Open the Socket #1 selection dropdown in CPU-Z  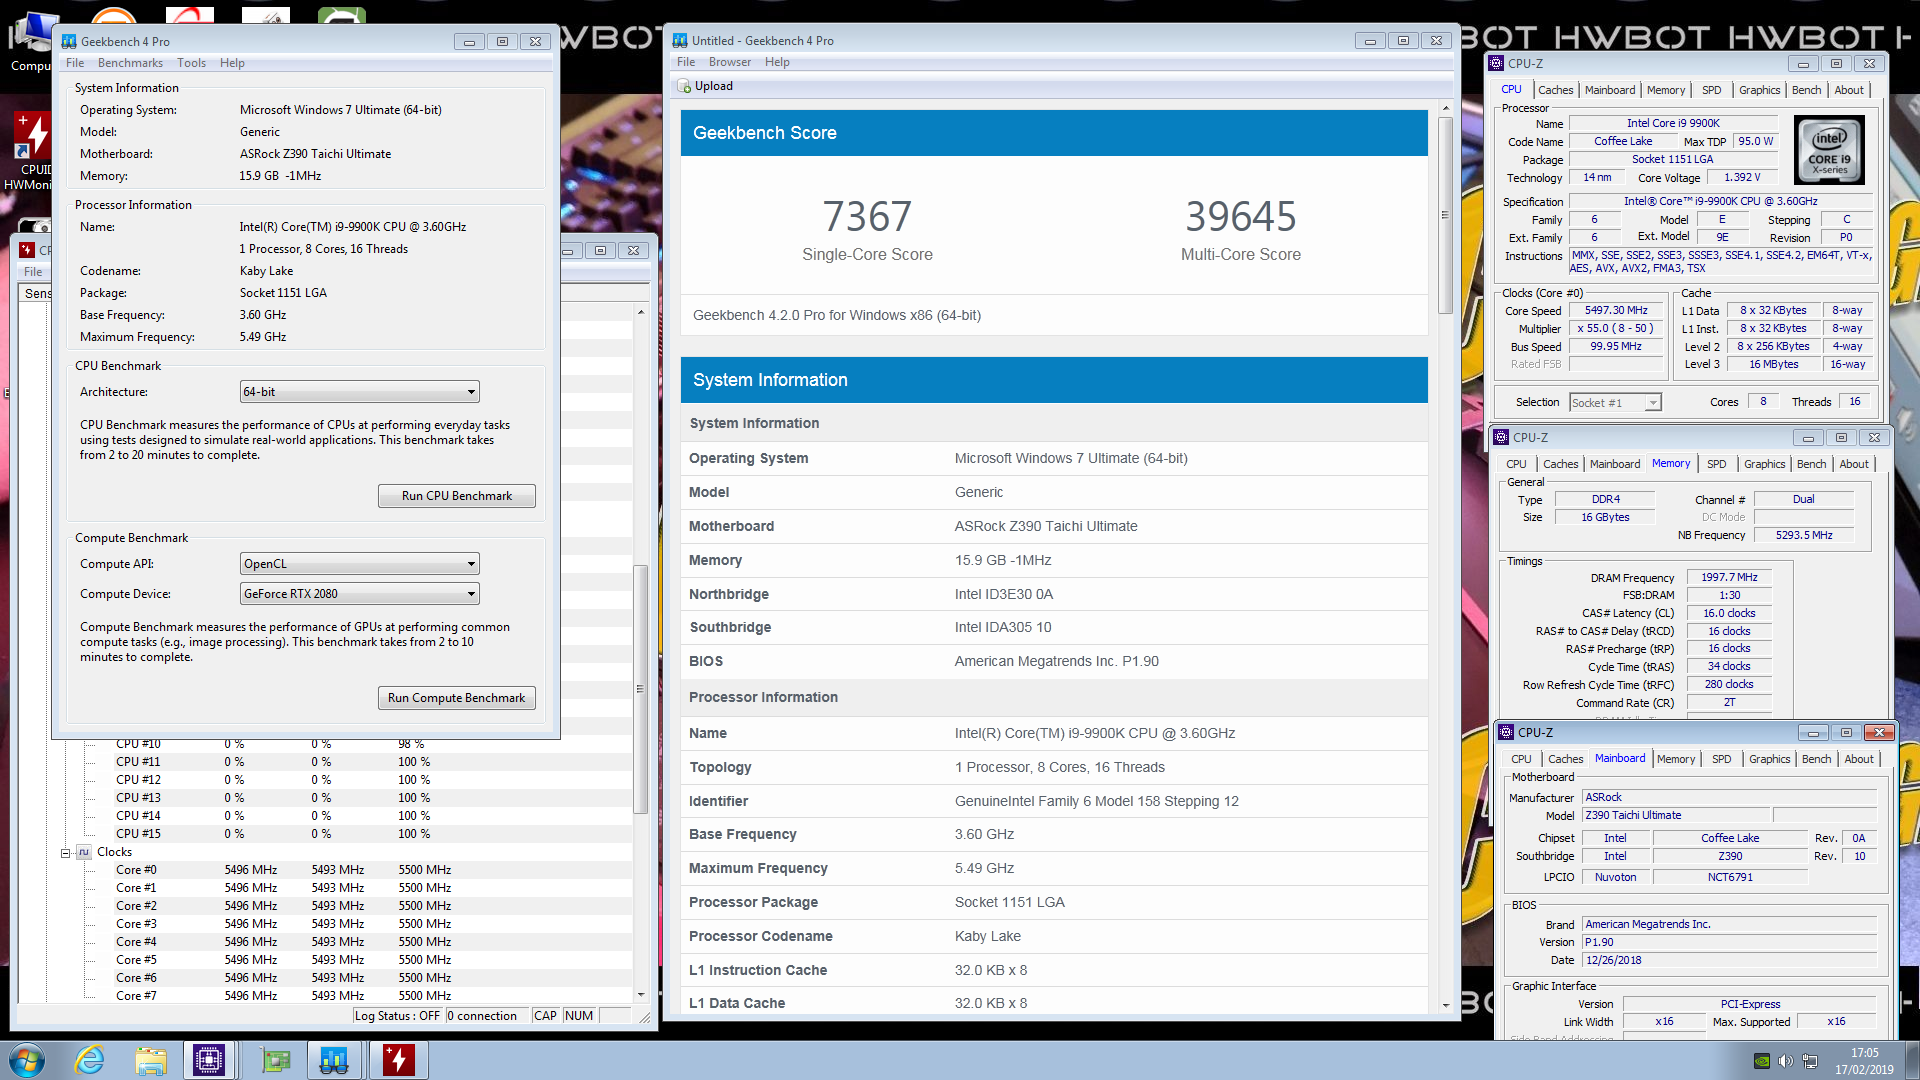[x=1616, y=402]
